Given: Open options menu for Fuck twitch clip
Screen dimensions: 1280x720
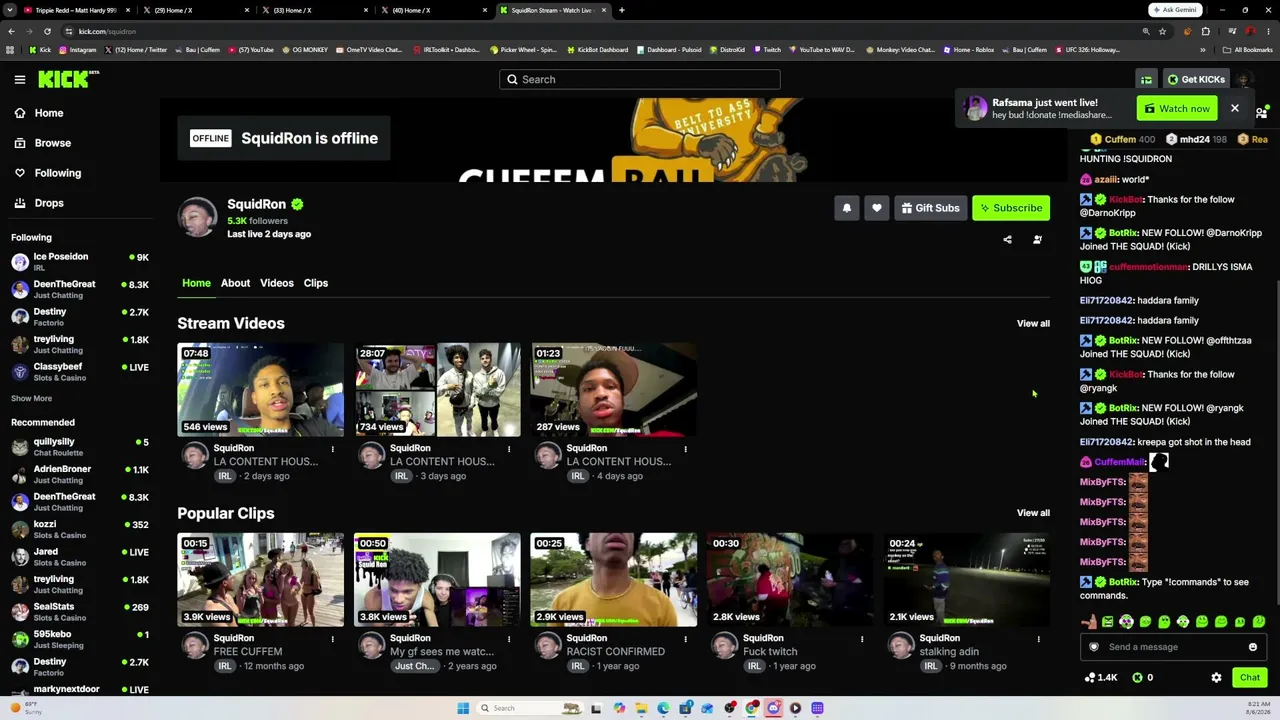Looking at the screenshot, I should point(862,639).
